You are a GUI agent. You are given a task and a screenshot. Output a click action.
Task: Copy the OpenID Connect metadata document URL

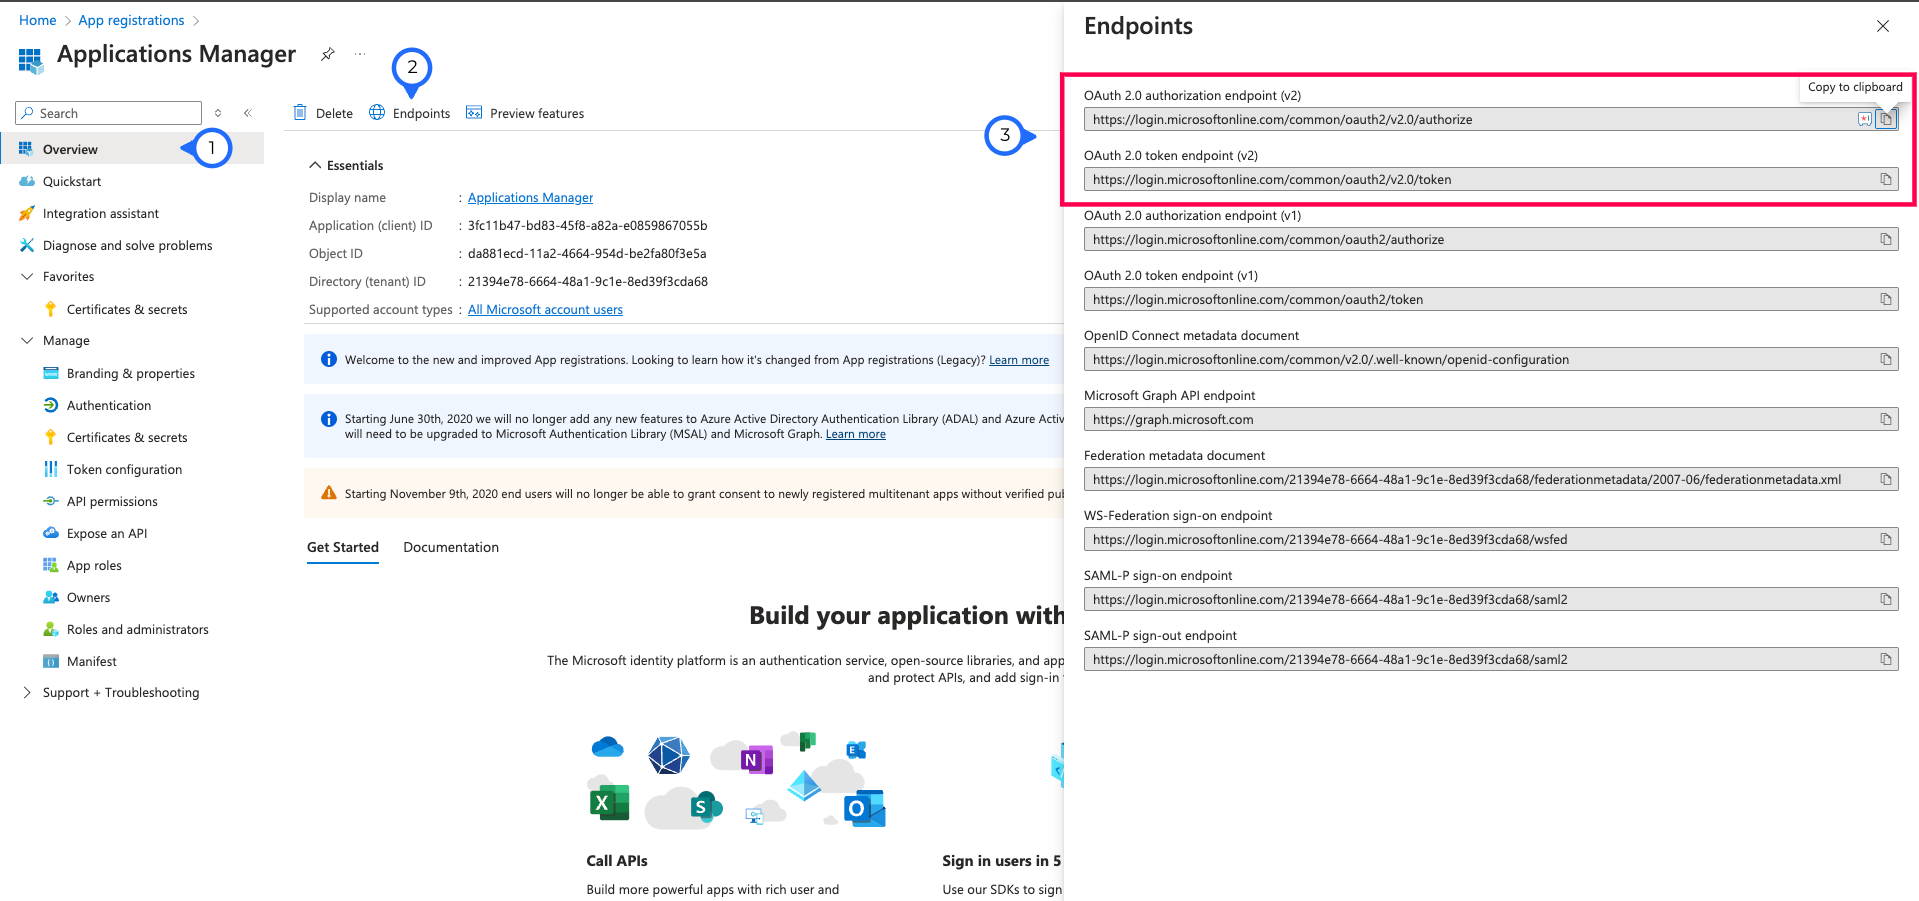pos(1885,359)
